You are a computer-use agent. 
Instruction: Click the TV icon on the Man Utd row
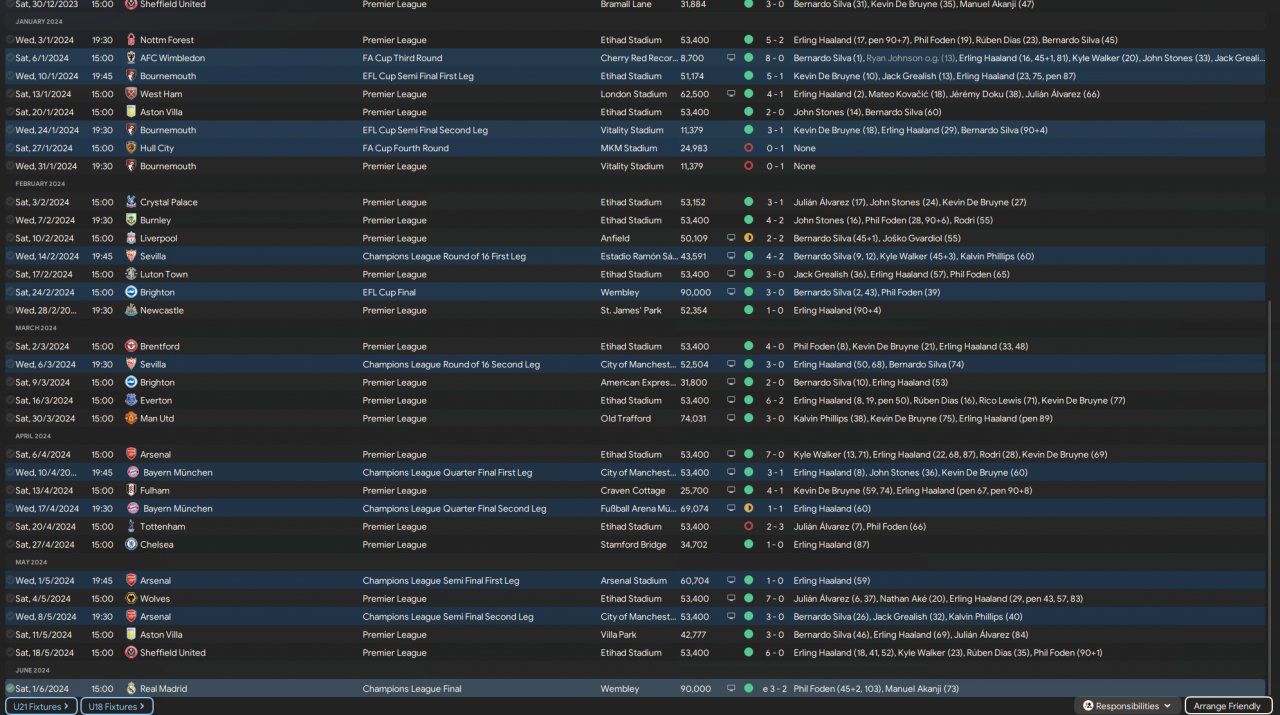[x=731, y=418]
